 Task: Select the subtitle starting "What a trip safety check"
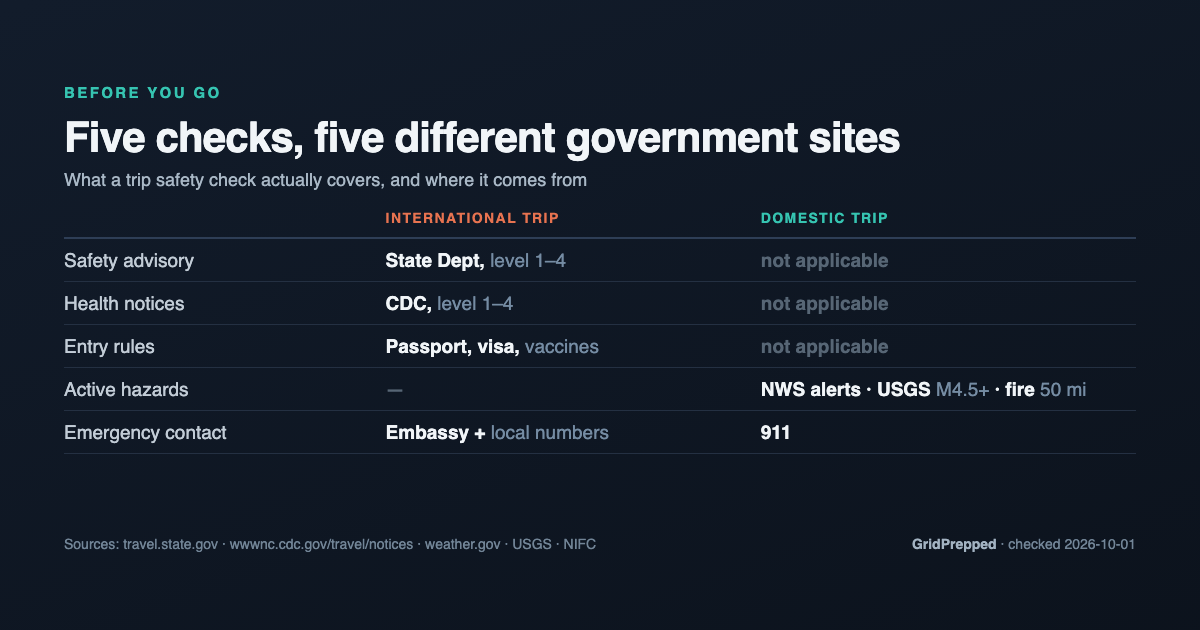tap(325, 181)
